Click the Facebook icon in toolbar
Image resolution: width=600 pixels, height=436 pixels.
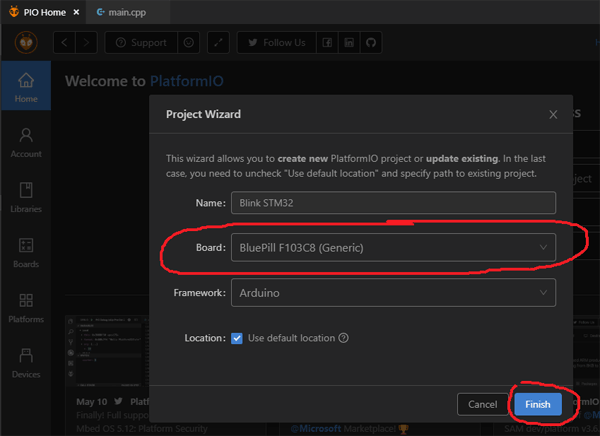tap(327, 43)
